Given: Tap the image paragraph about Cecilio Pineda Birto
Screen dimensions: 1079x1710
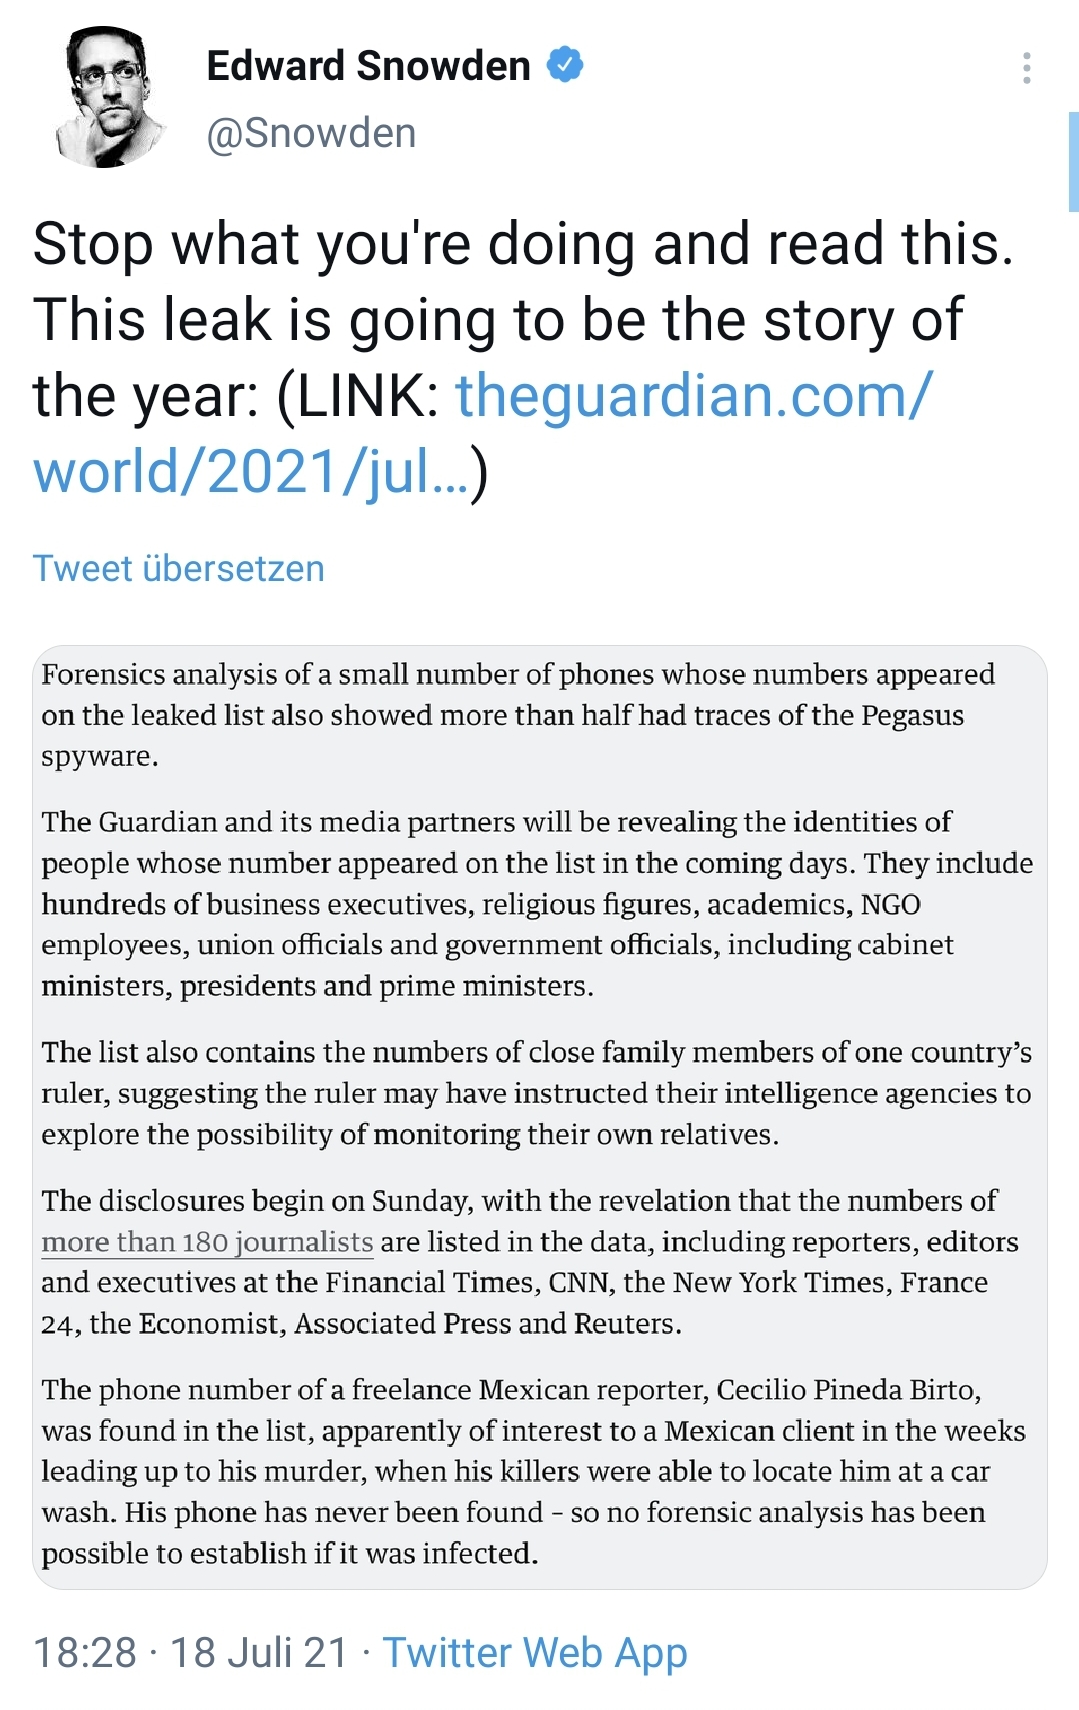Looking at the screenshot, I should point(533,1471).
